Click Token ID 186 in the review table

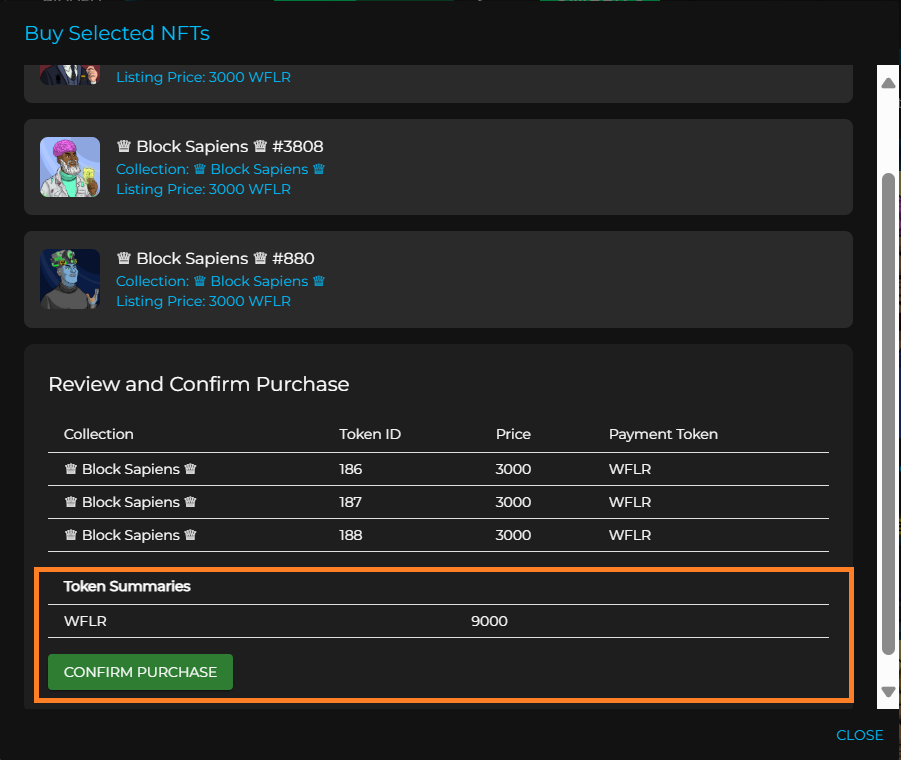(351, 469)
